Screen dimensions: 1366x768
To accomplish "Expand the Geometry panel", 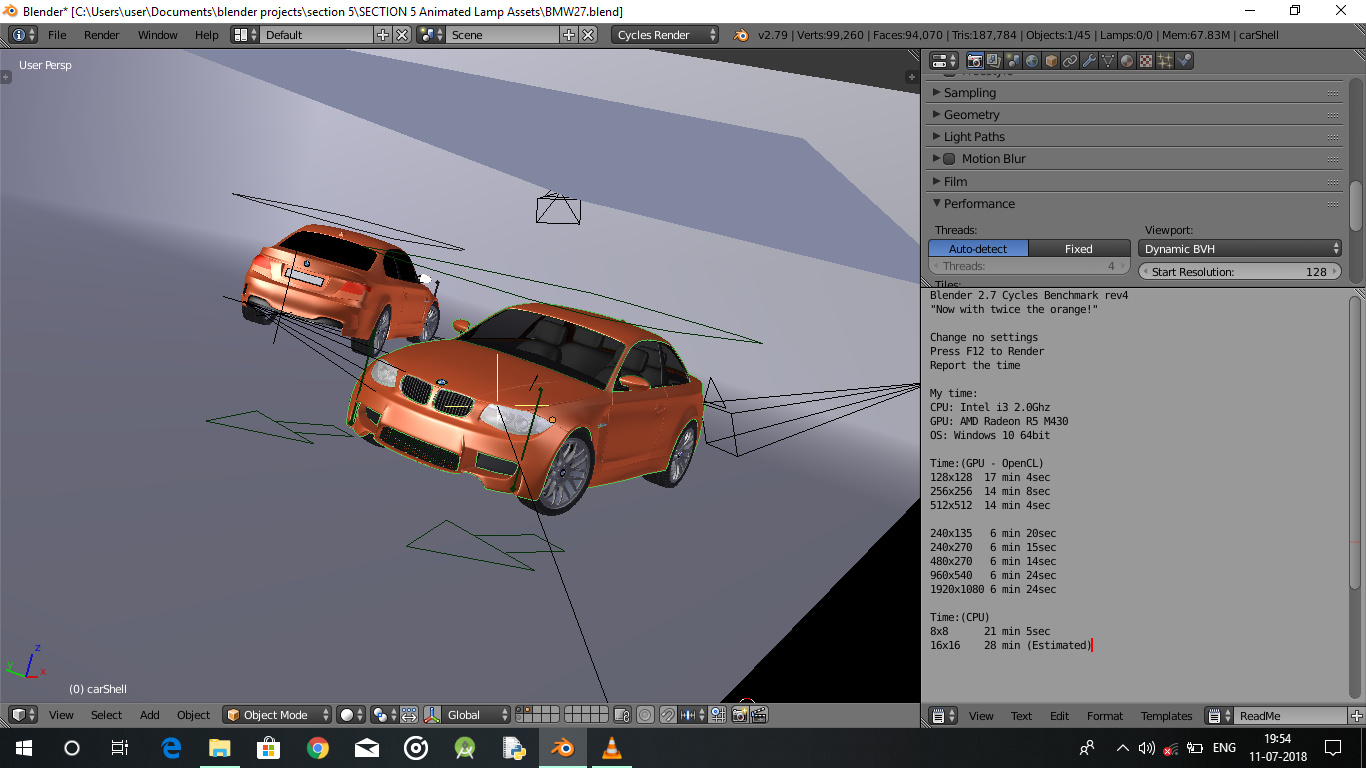I will point(1135,114).
